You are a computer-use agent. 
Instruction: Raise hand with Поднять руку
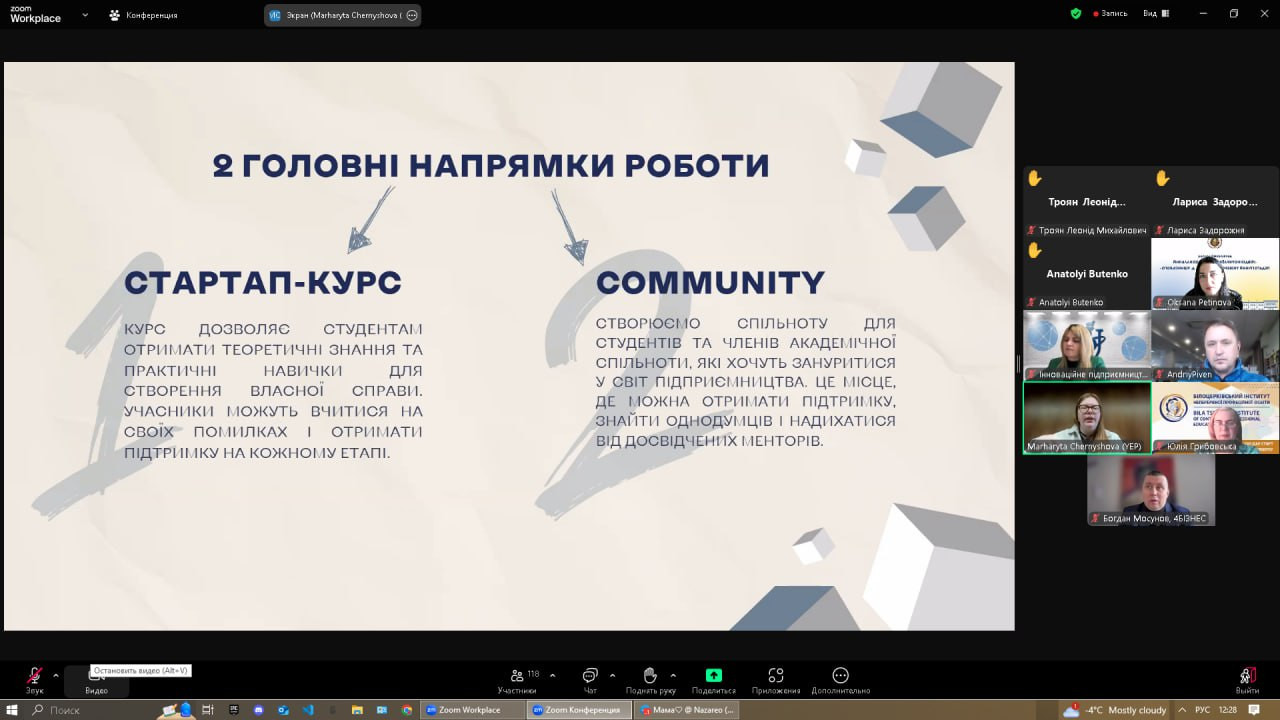tap(649, 681)
